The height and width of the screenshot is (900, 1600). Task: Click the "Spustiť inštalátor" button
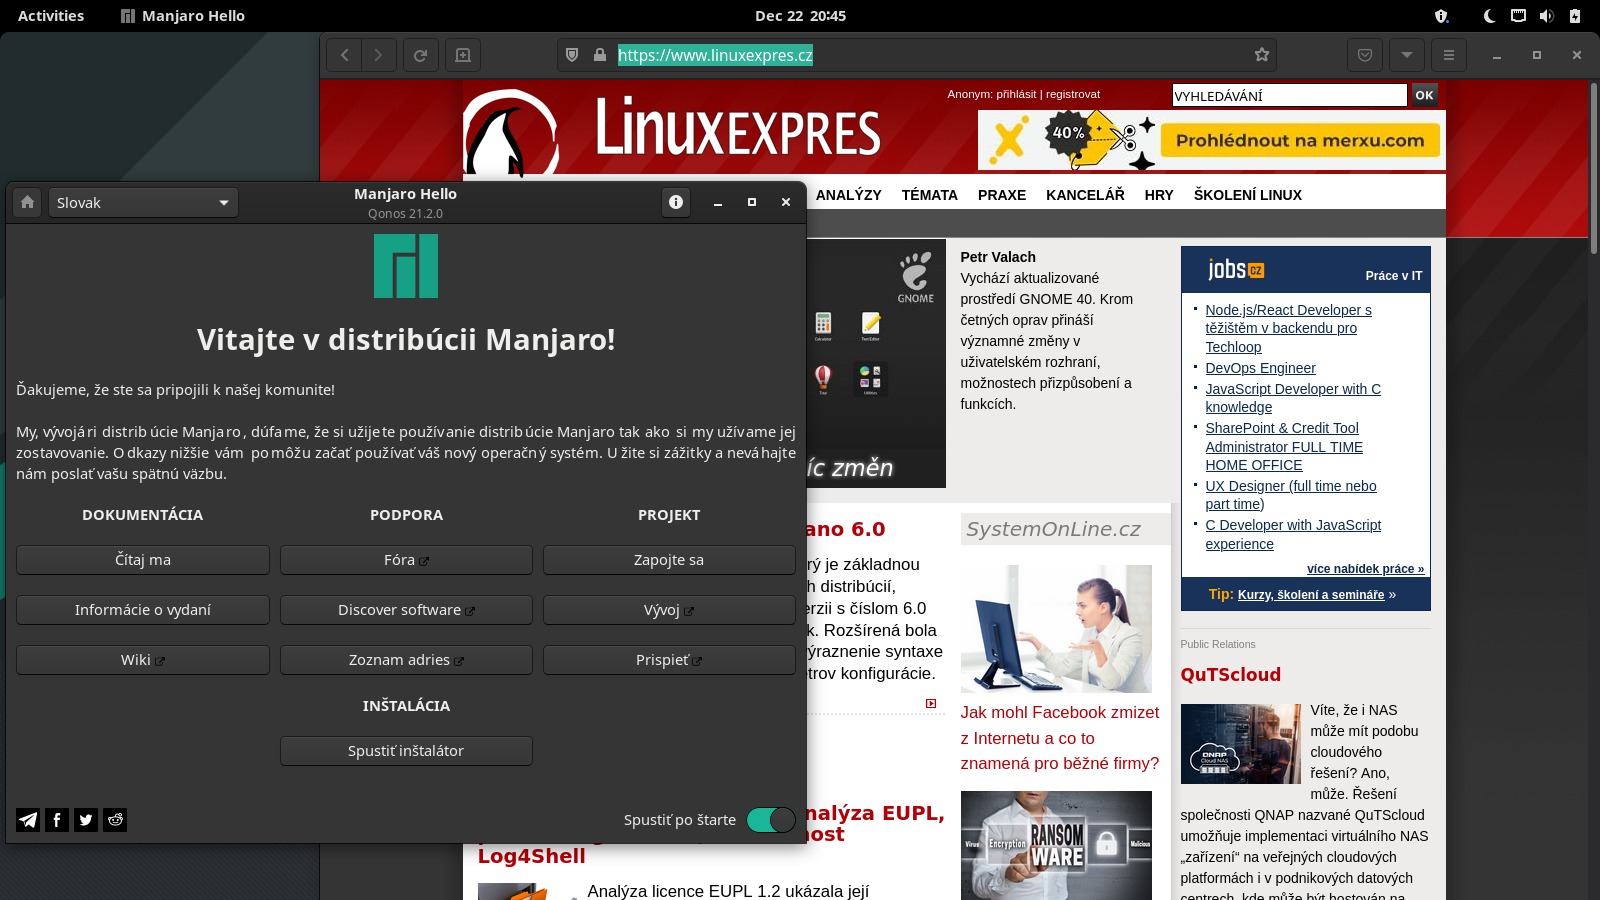click(406, 751)
